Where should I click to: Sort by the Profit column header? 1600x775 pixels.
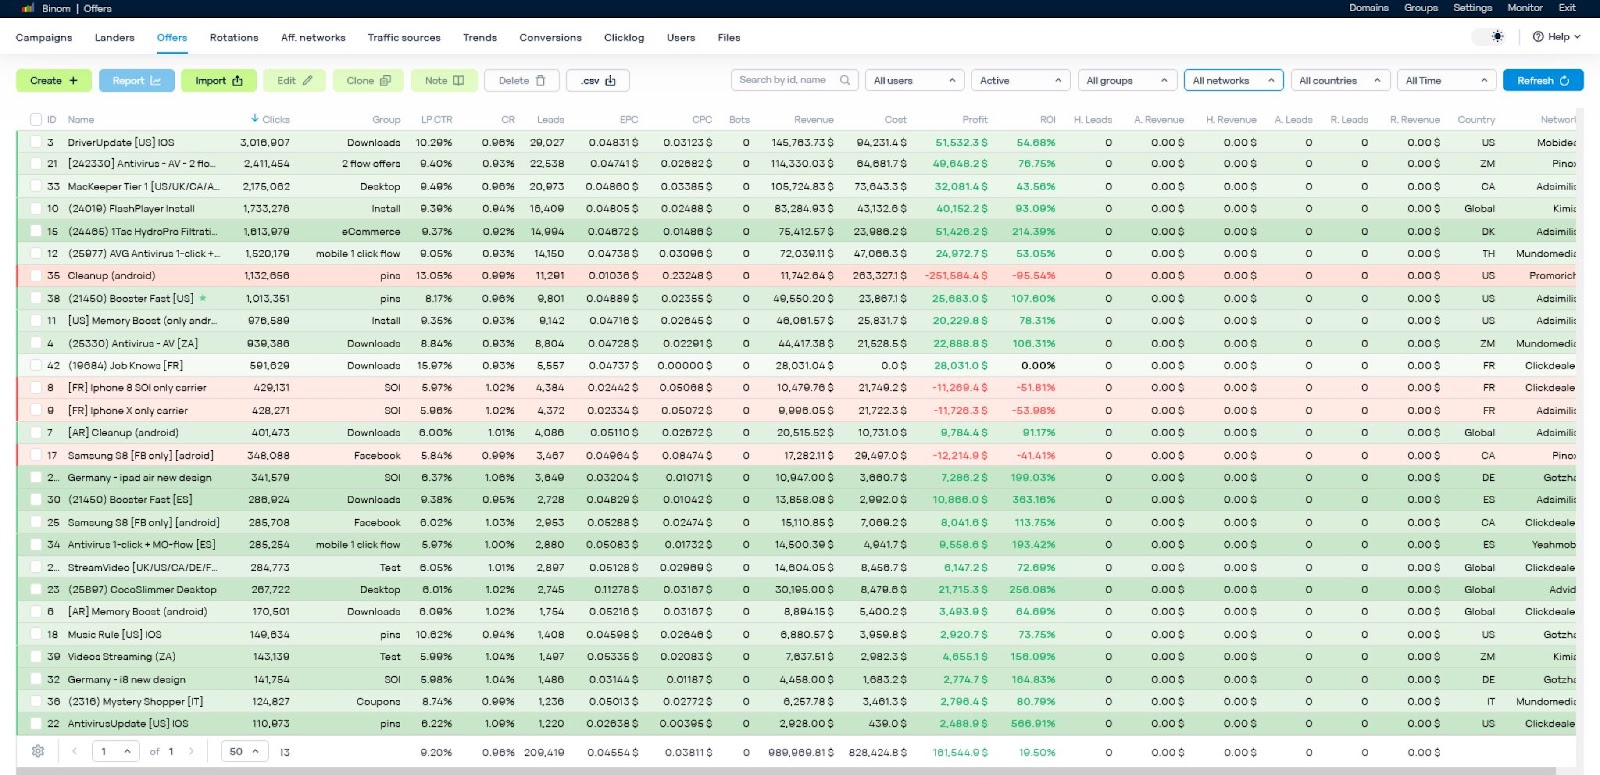tap(975, 120)
